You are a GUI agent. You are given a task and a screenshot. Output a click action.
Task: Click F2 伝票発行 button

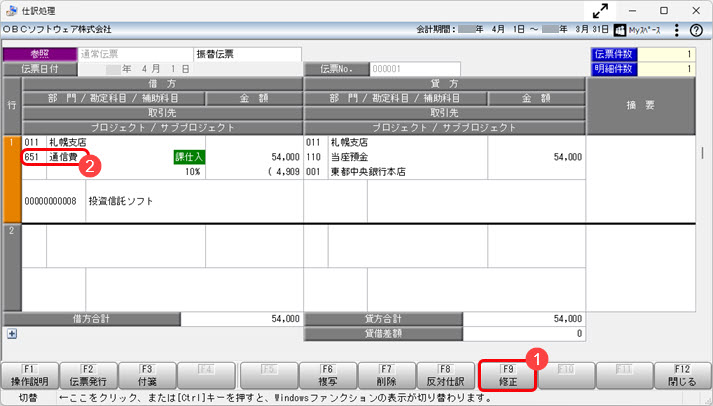89,376
